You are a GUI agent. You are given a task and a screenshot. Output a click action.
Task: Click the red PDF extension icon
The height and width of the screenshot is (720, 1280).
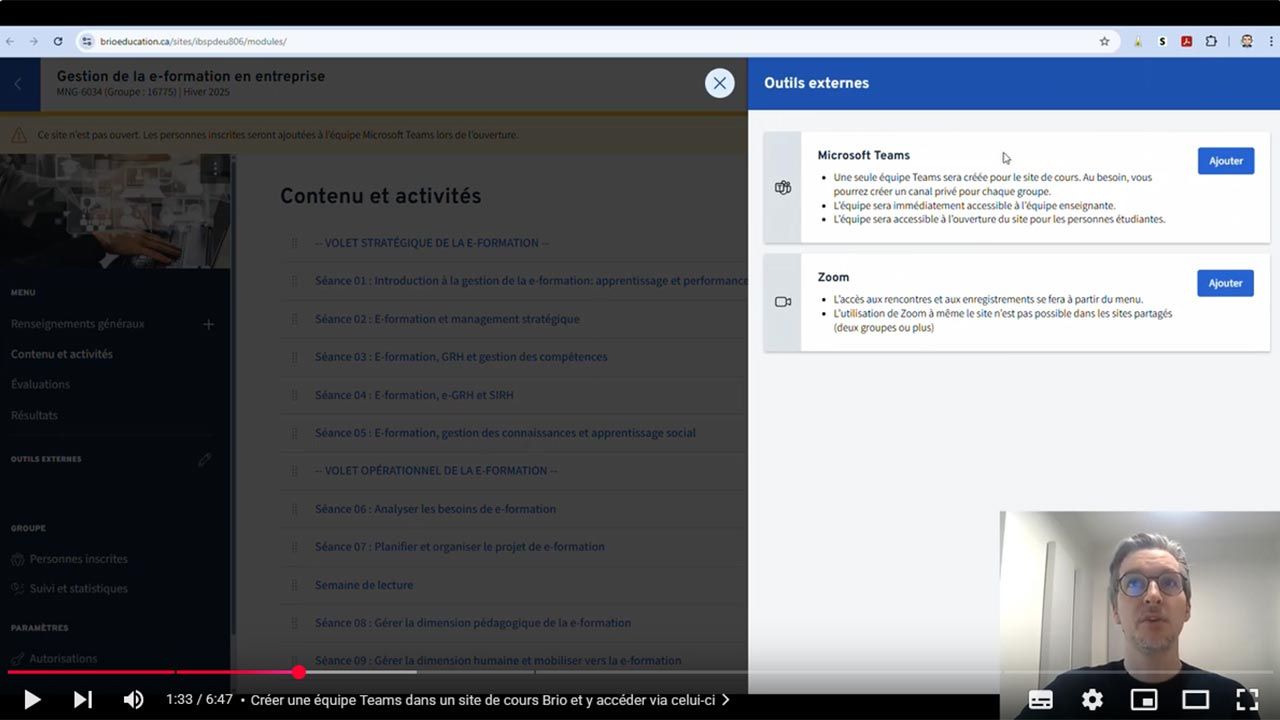click(x=1186, y=41)
